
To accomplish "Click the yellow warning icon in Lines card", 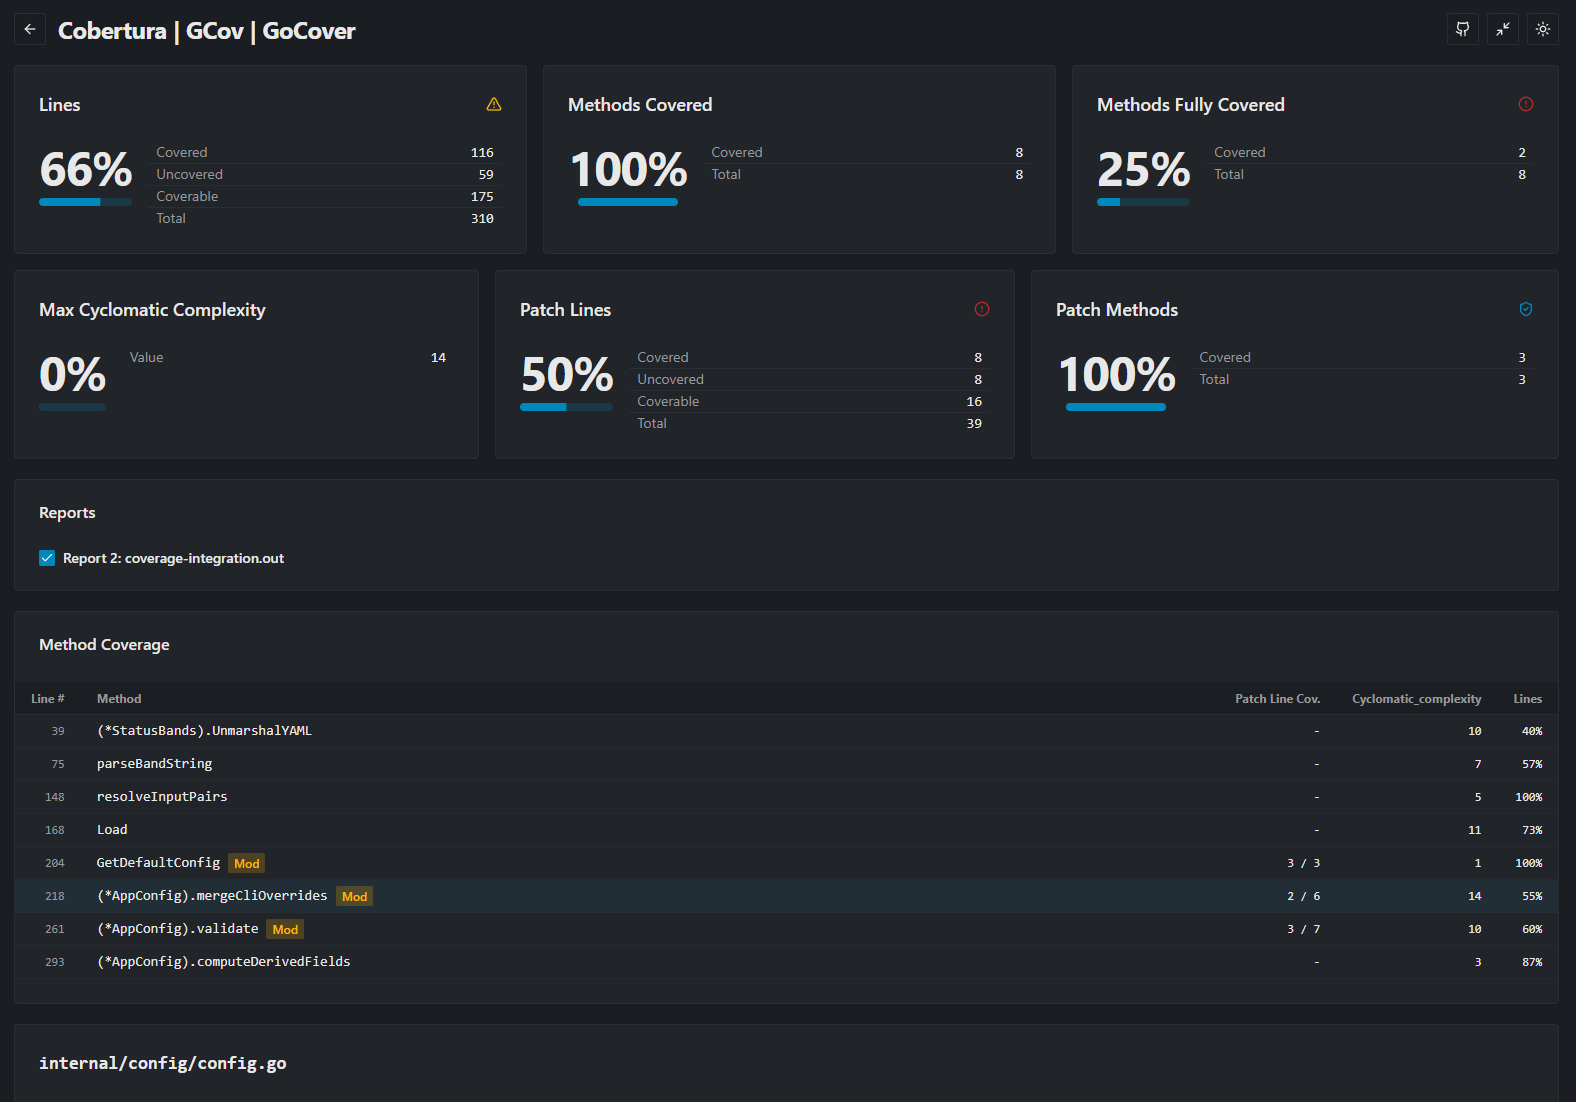I will [x=494, y=104].
